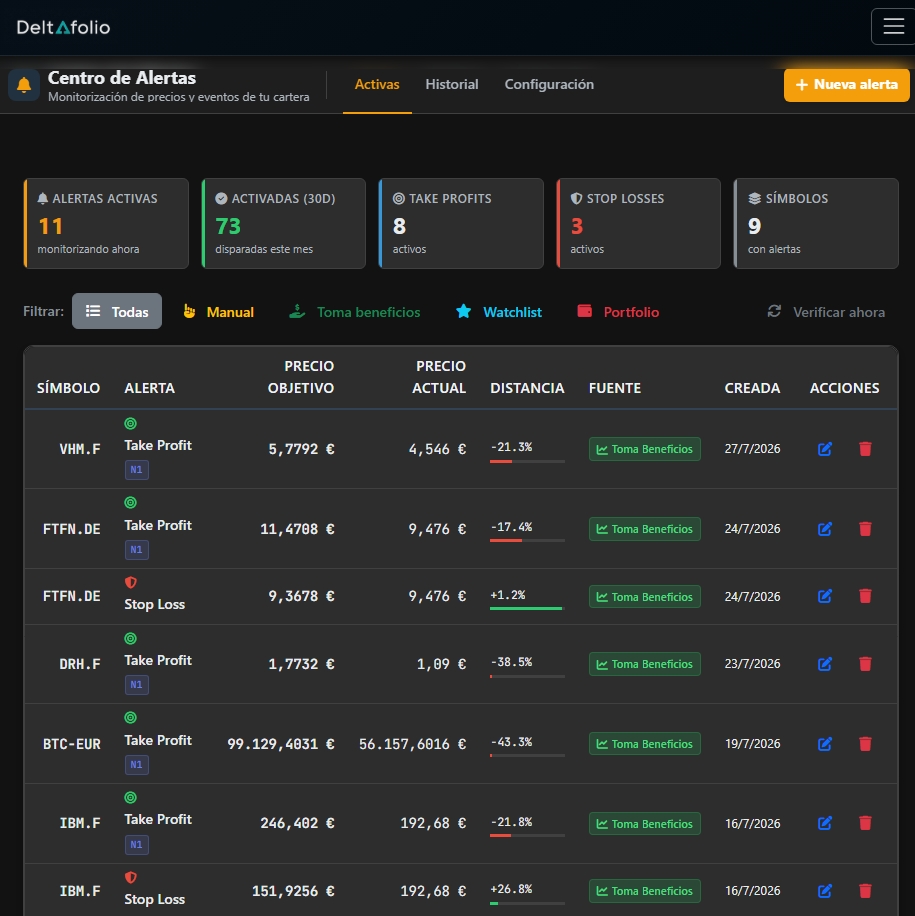Click the -38.5% distance value
The width and height of the screenshot is (915, 916).
(511, 662)
